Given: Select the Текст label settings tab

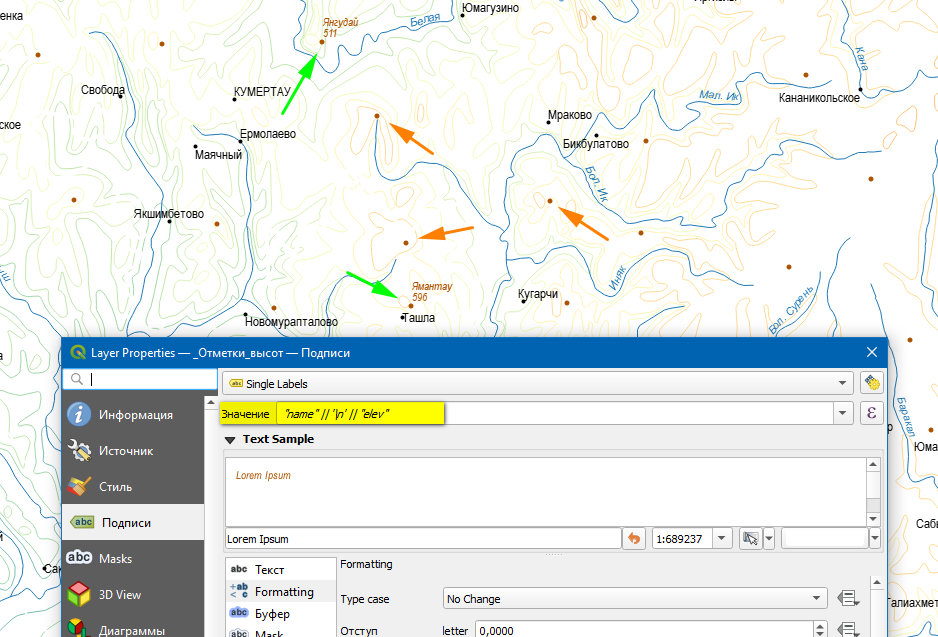Looking at the screenshot, I should pos(269,569).
